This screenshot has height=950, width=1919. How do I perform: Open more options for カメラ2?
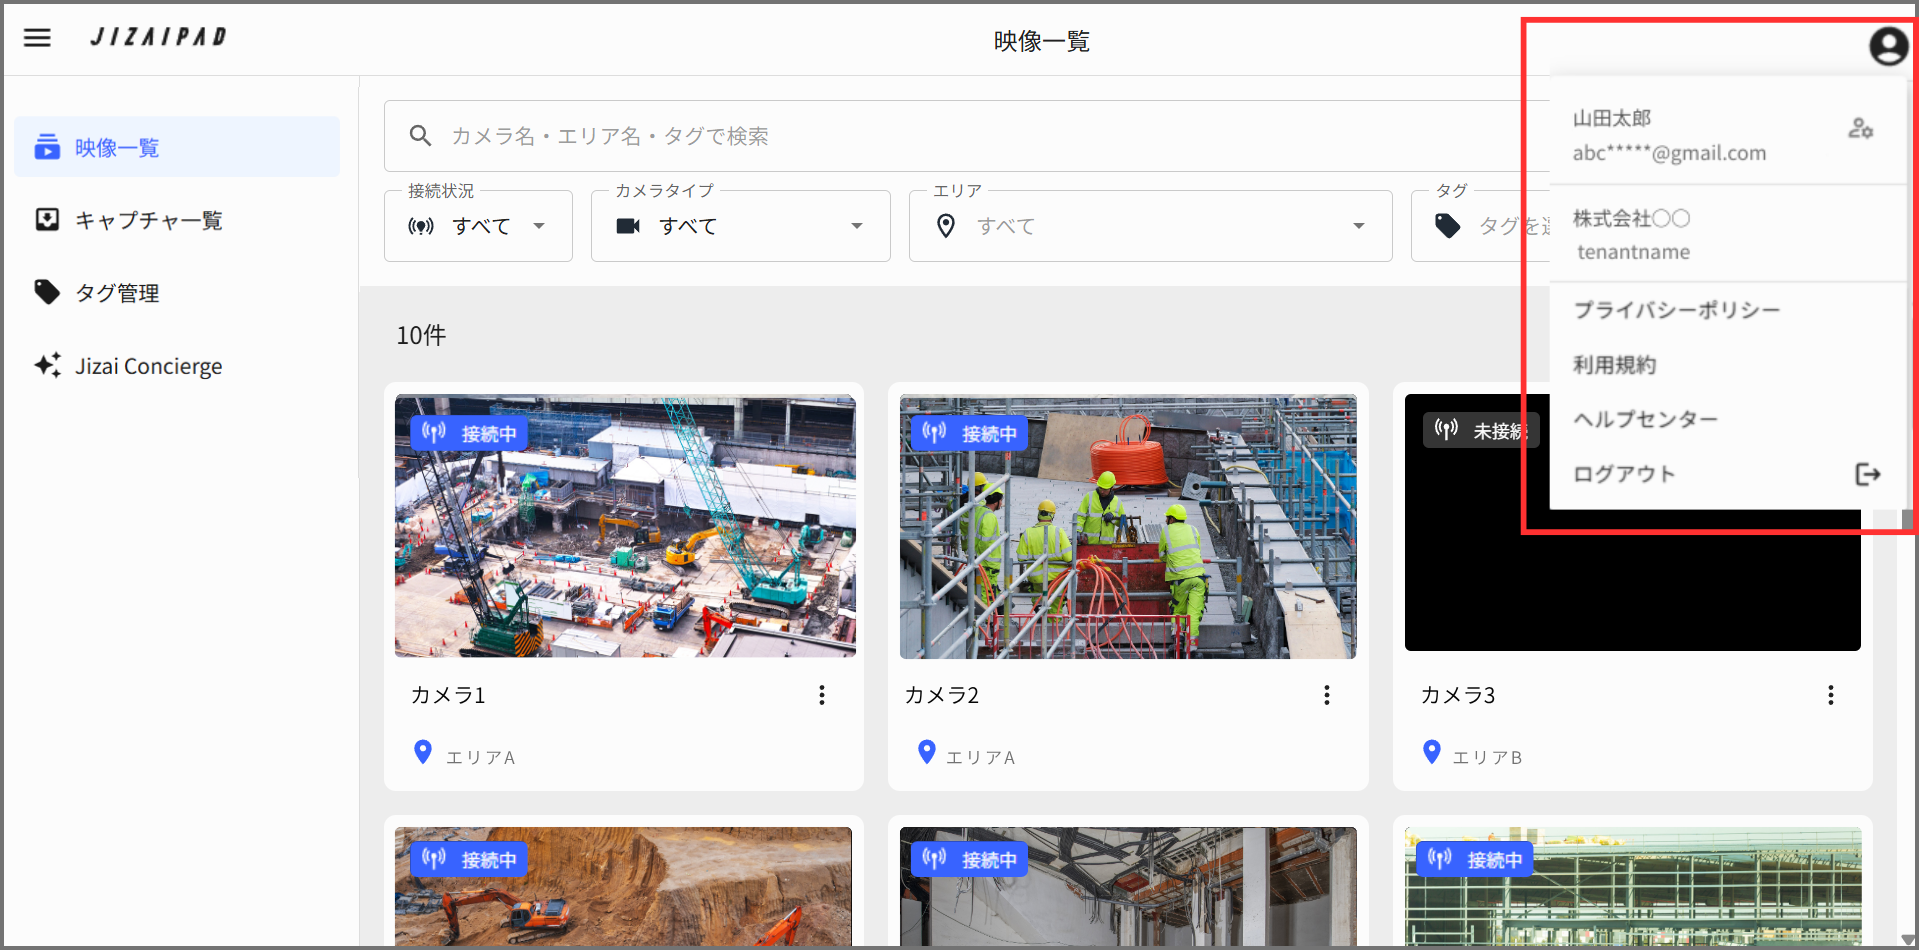[x=1327, y=695]
